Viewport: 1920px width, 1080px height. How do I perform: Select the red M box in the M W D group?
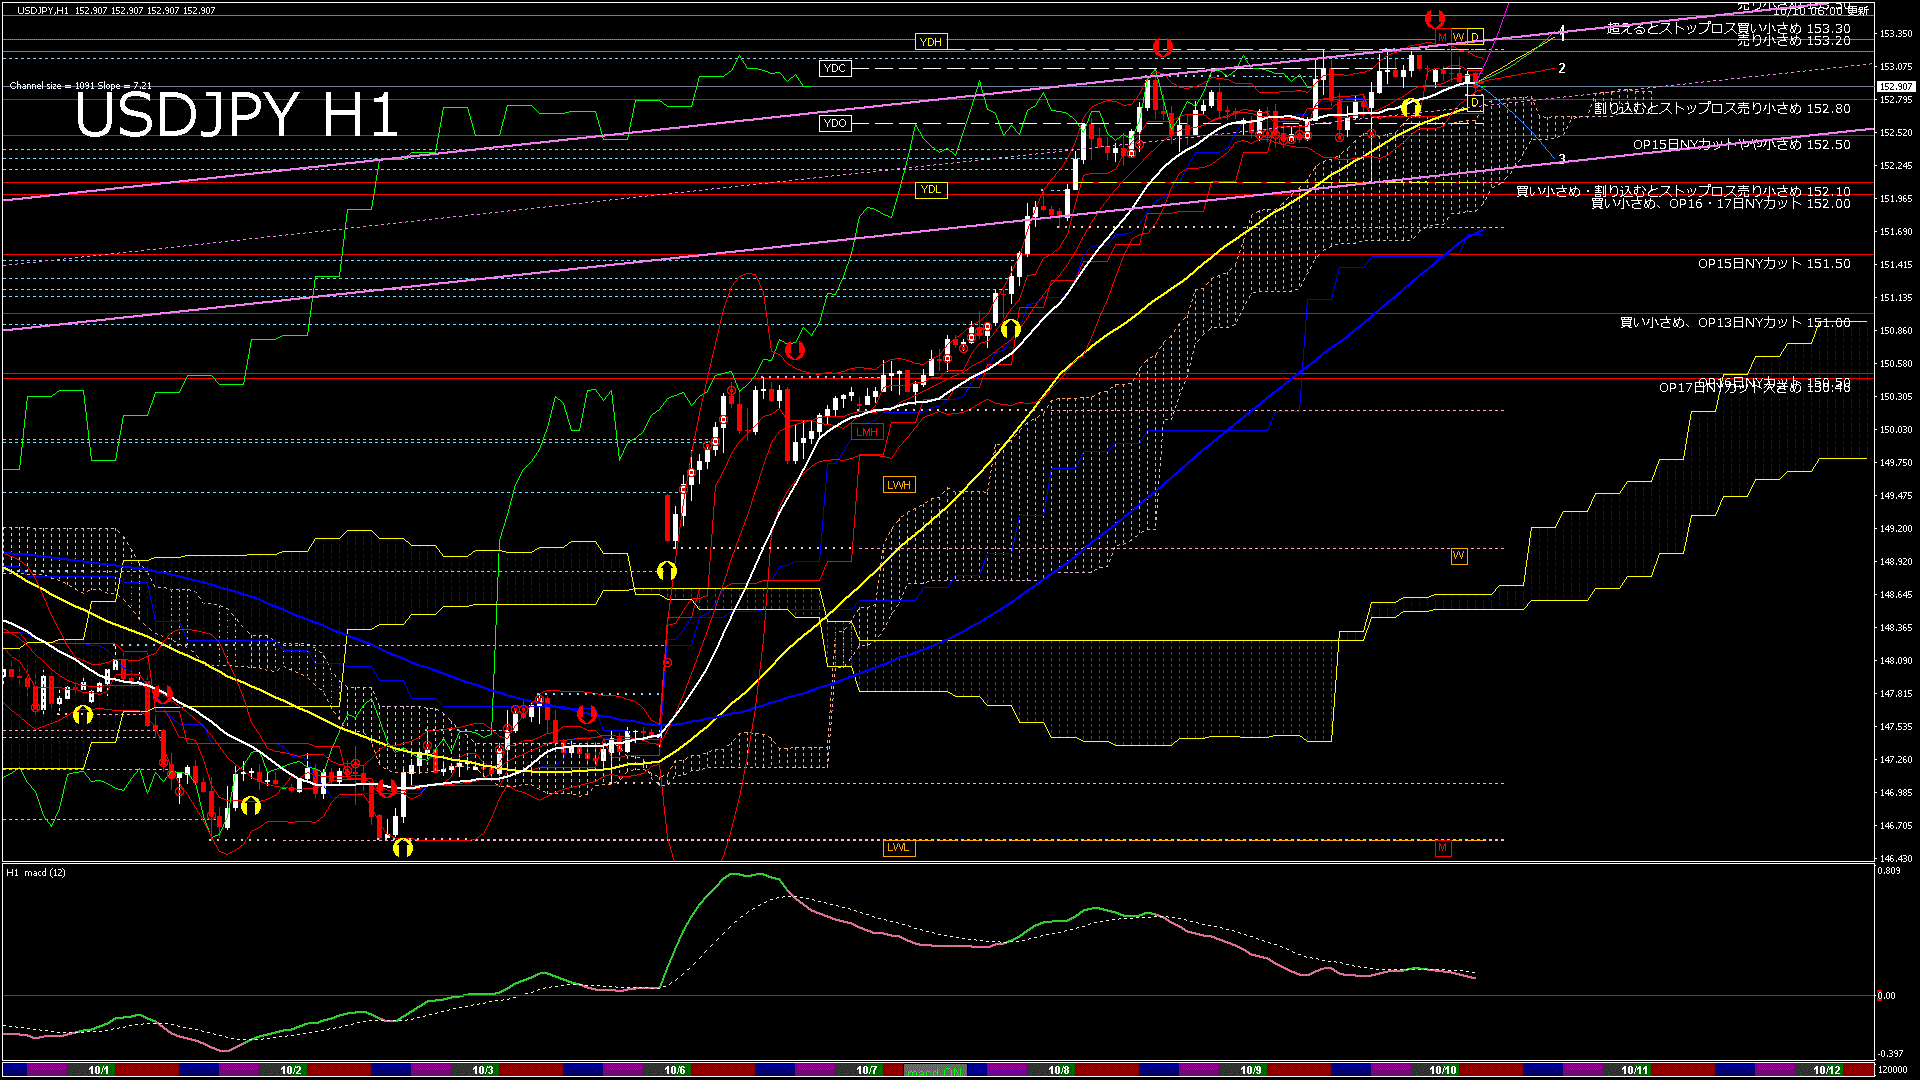(x=1442, y=37)
